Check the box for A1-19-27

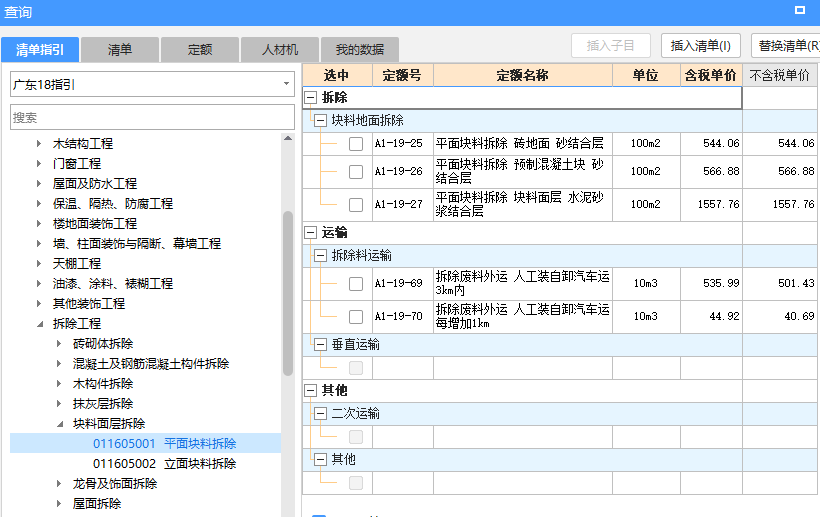tap(356, 204)
